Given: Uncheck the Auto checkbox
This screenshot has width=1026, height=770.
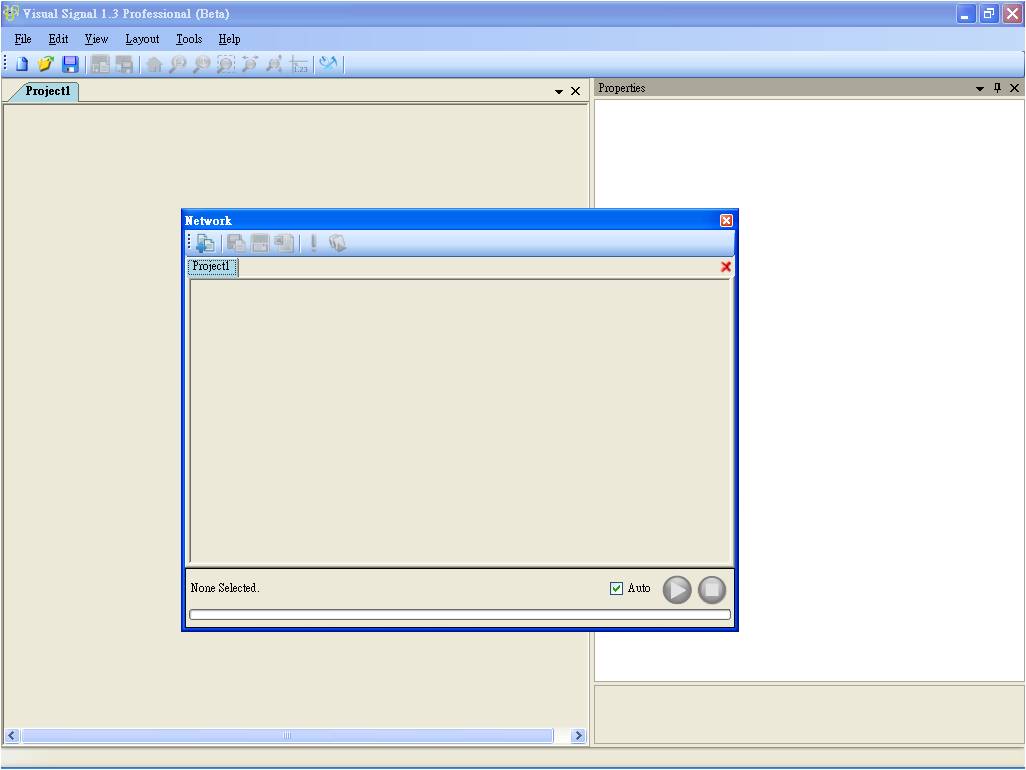Looking at the screenshot, I should pos(616,588).
